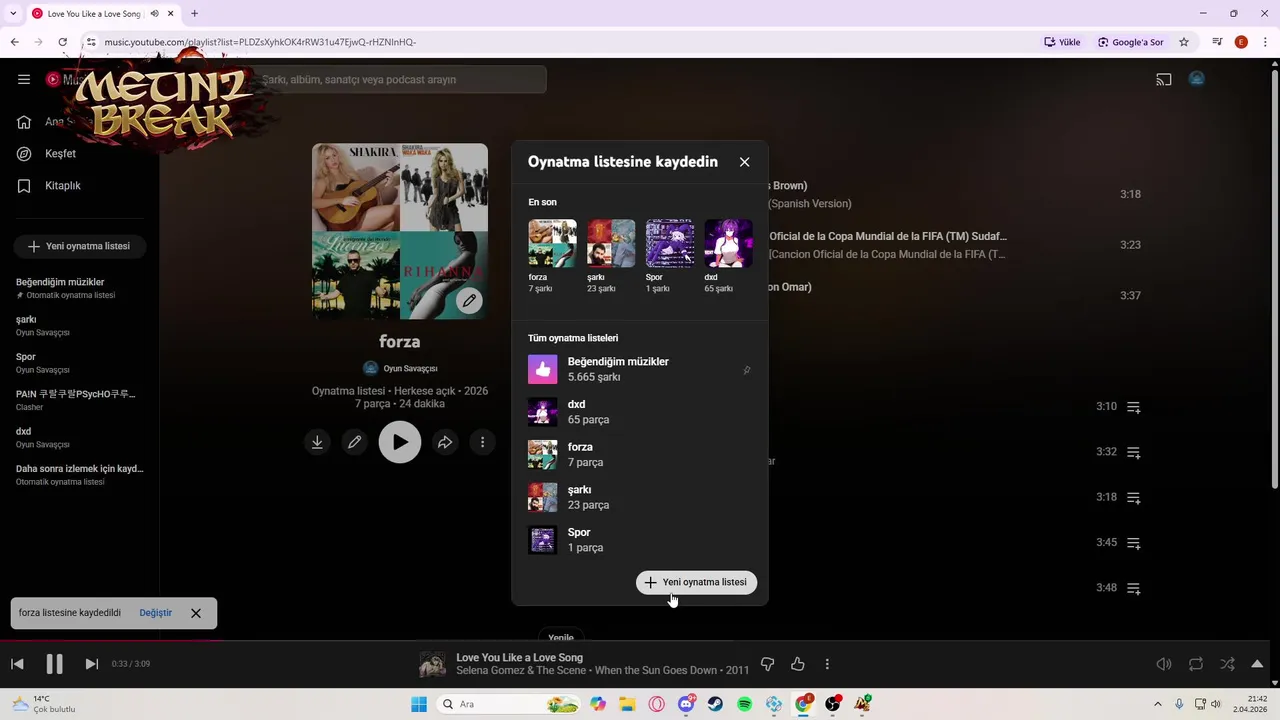Download the forza playlist

(317, 442)
